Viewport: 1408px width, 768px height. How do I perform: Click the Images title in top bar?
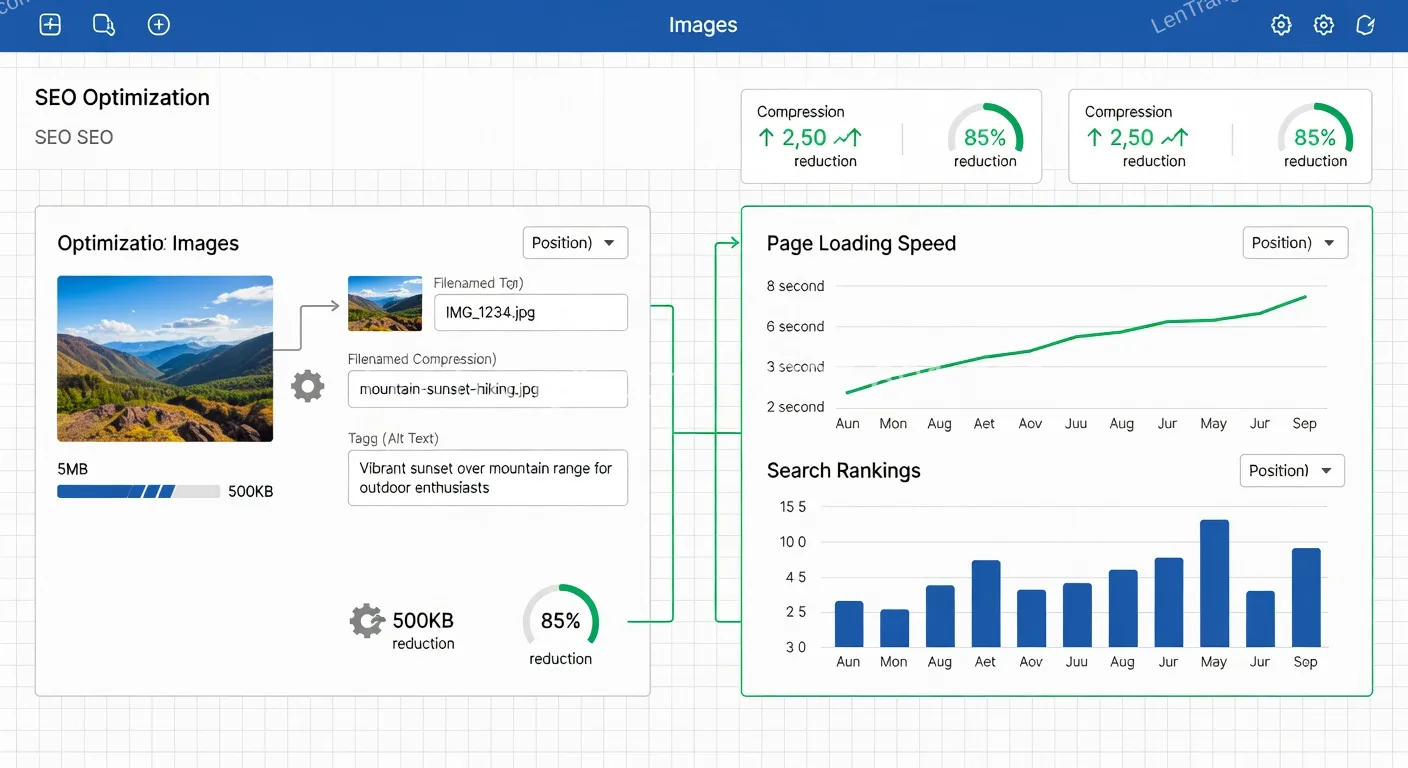tap(703, 26)
